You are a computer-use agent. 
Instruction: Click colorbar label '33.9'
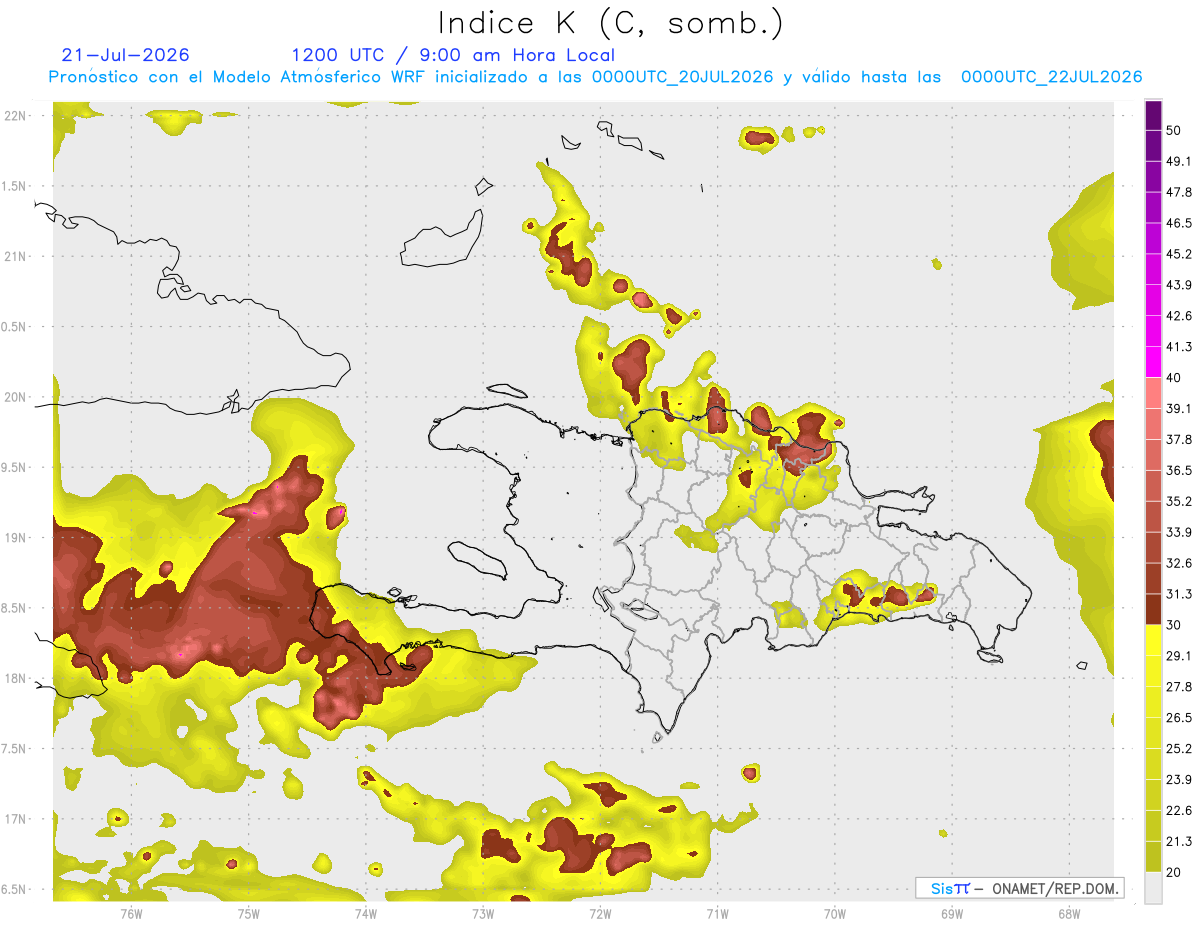[1178, 532]
